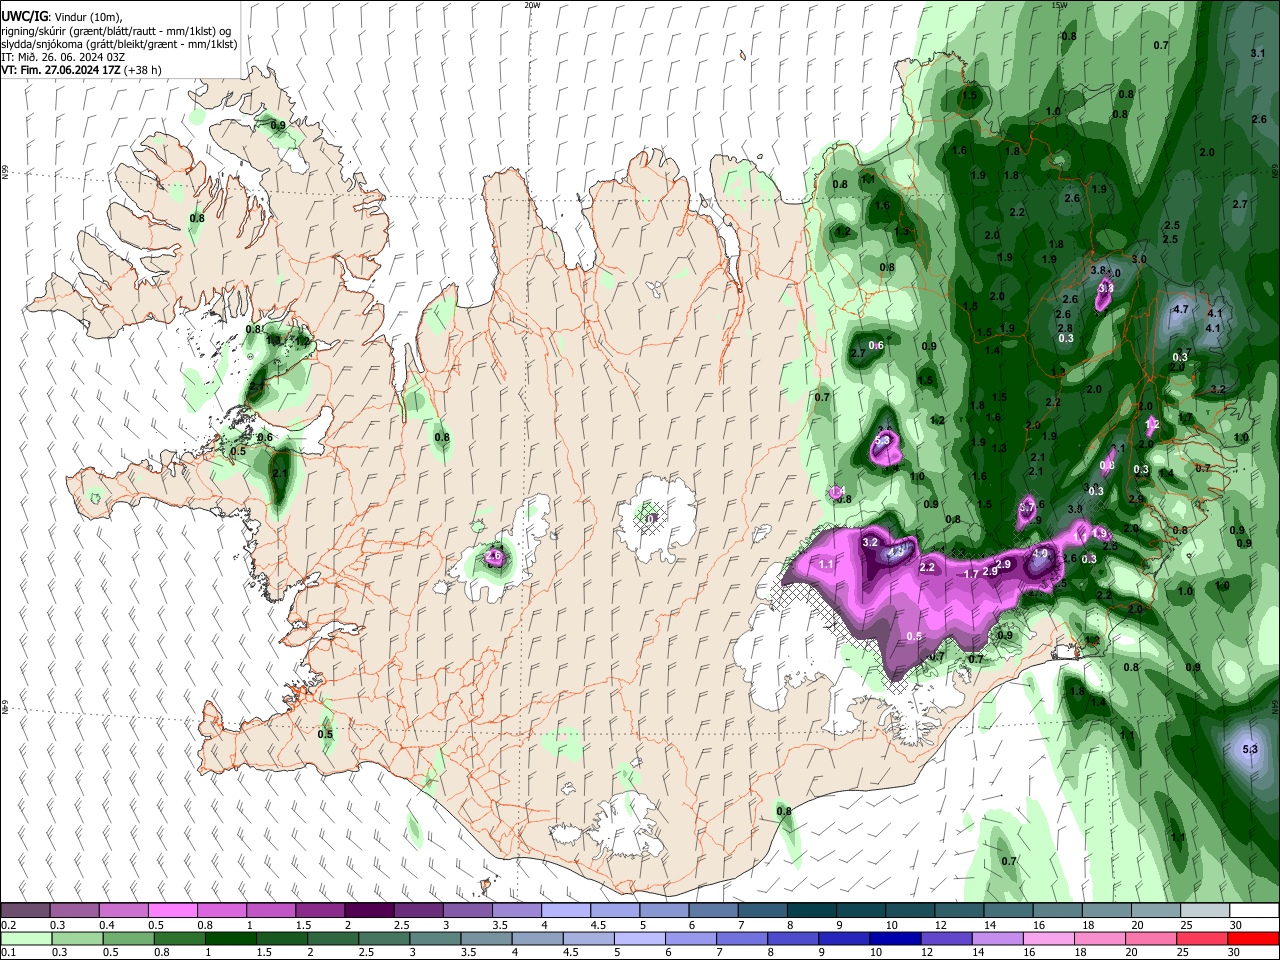Click the '0.9' value at the Westfjords northern tip

click(278, 125)
